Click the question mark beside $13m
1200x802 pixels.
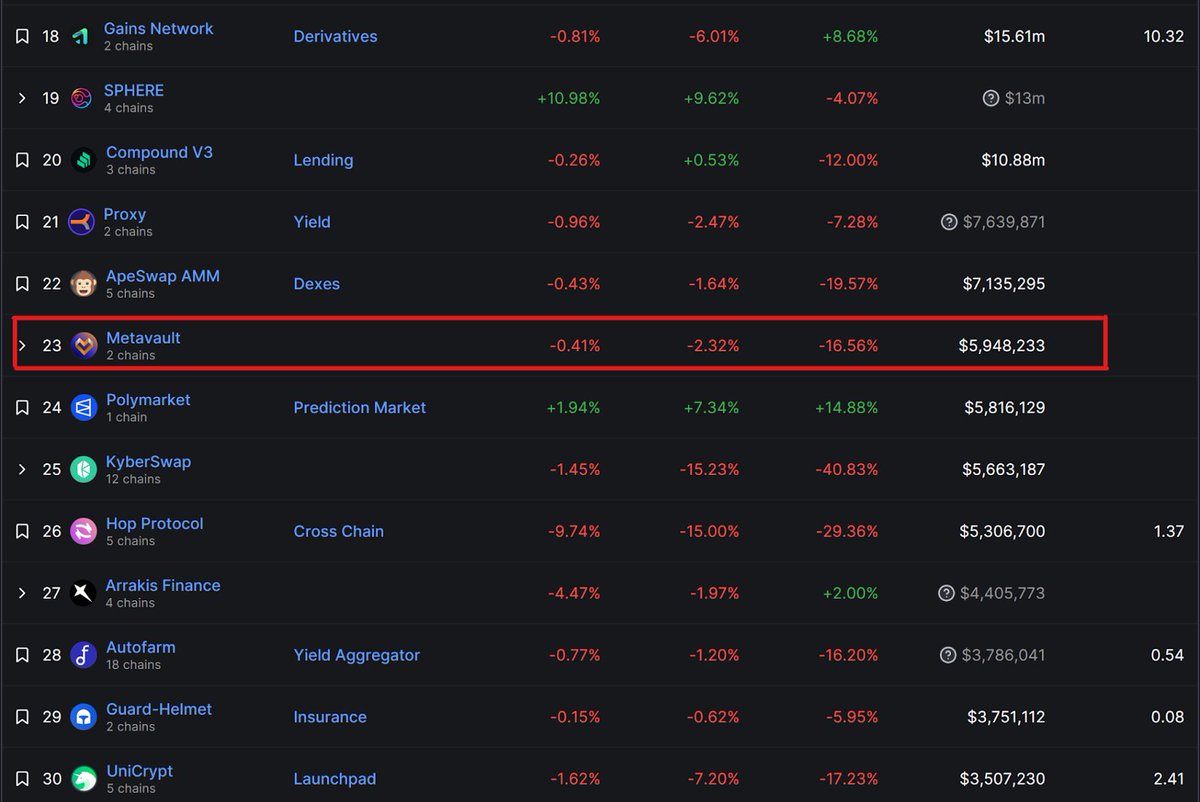(991, 98)
